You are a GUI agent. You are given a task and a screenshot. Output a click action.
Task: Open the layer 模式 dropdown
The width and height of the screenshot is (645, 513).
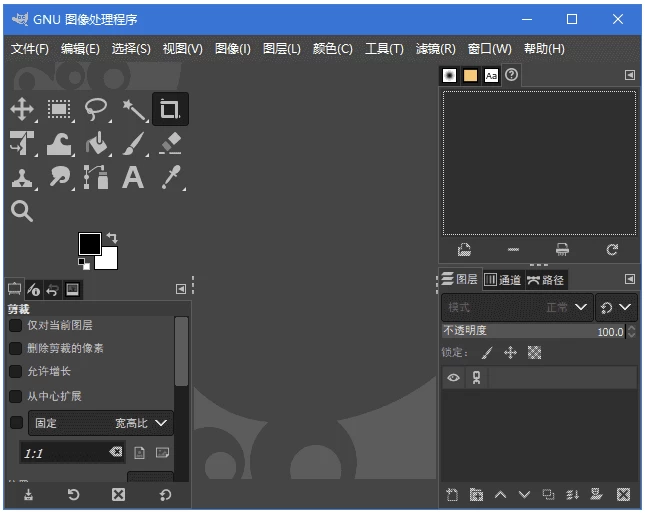(518, 307)
